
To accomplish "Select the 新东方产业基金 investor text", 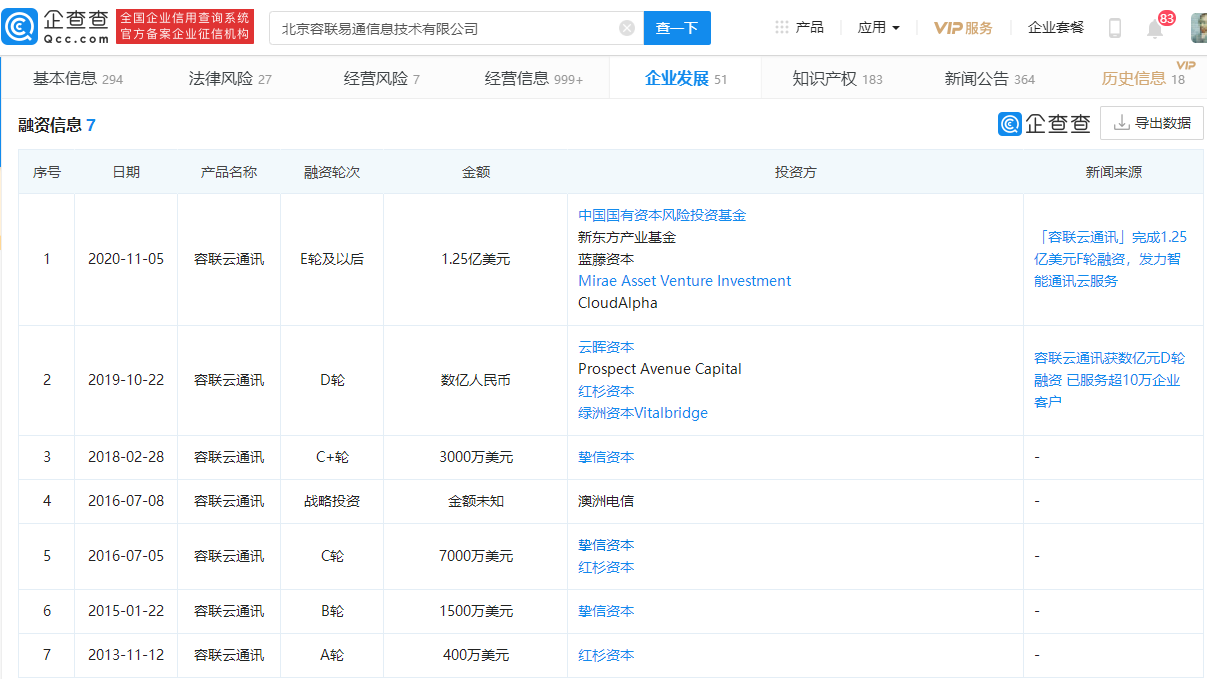I will pos(627,237).
